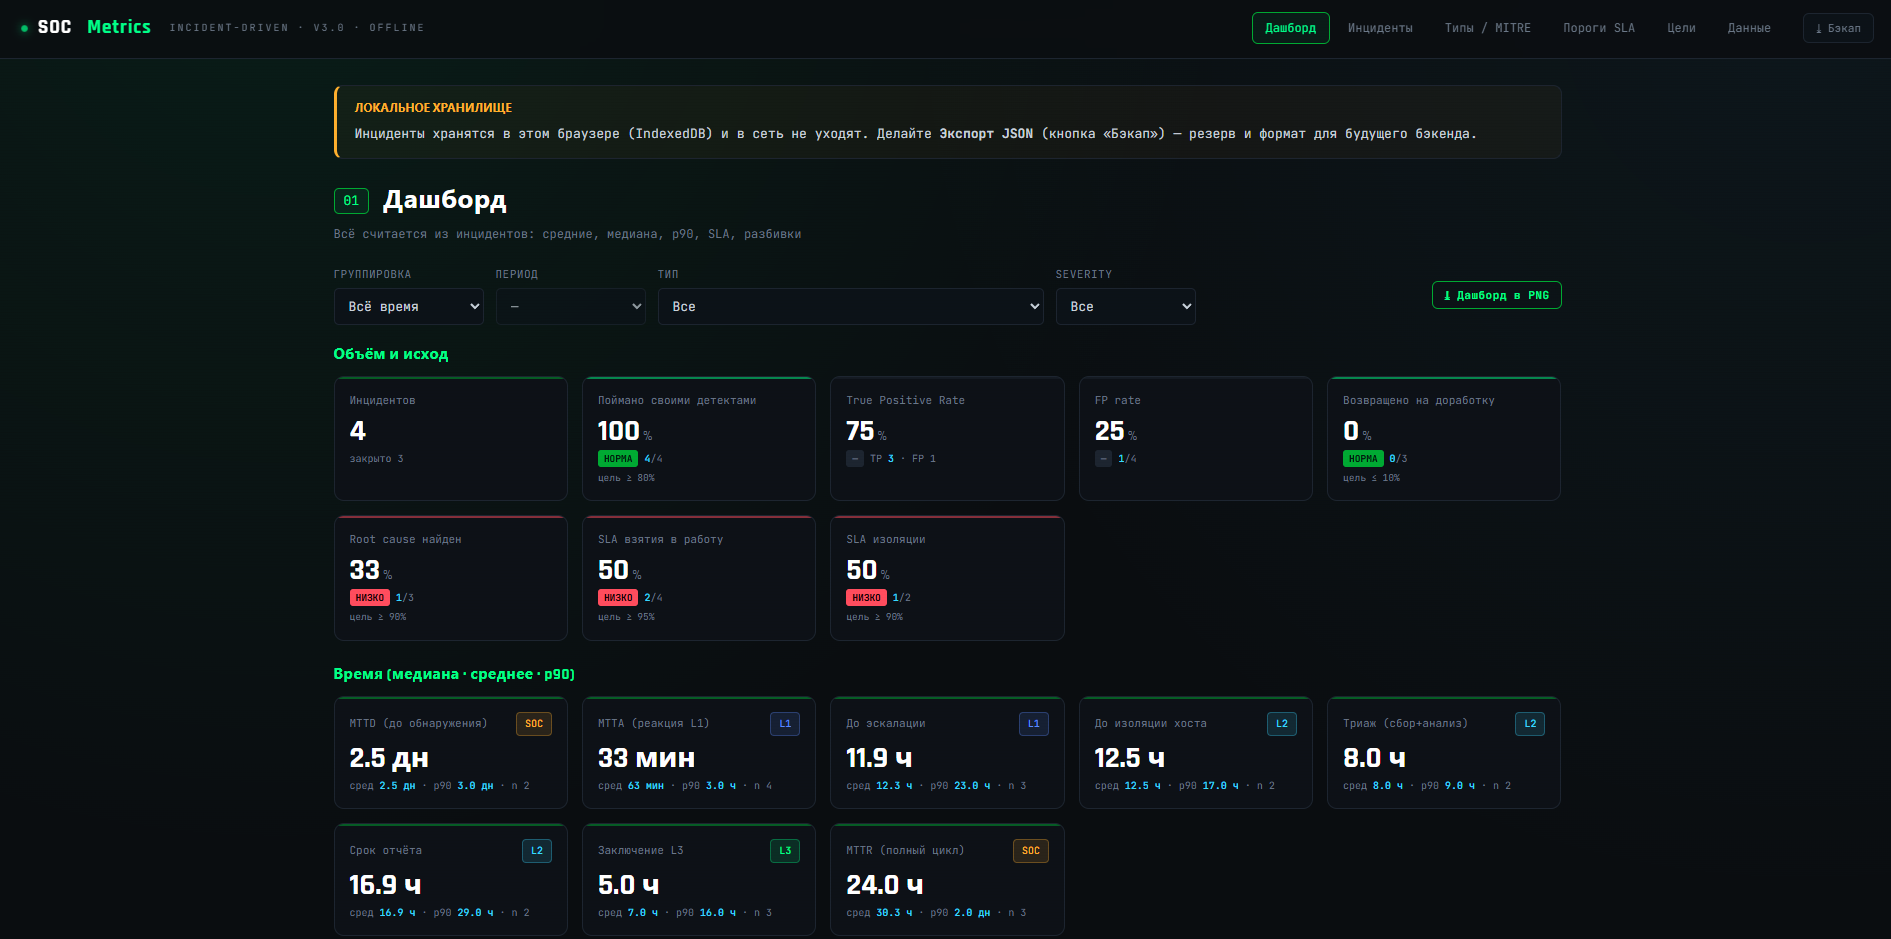Viewport: 1891px width, 939px height.
Task: Open the Цели tab
Action: click(1681, 28)
